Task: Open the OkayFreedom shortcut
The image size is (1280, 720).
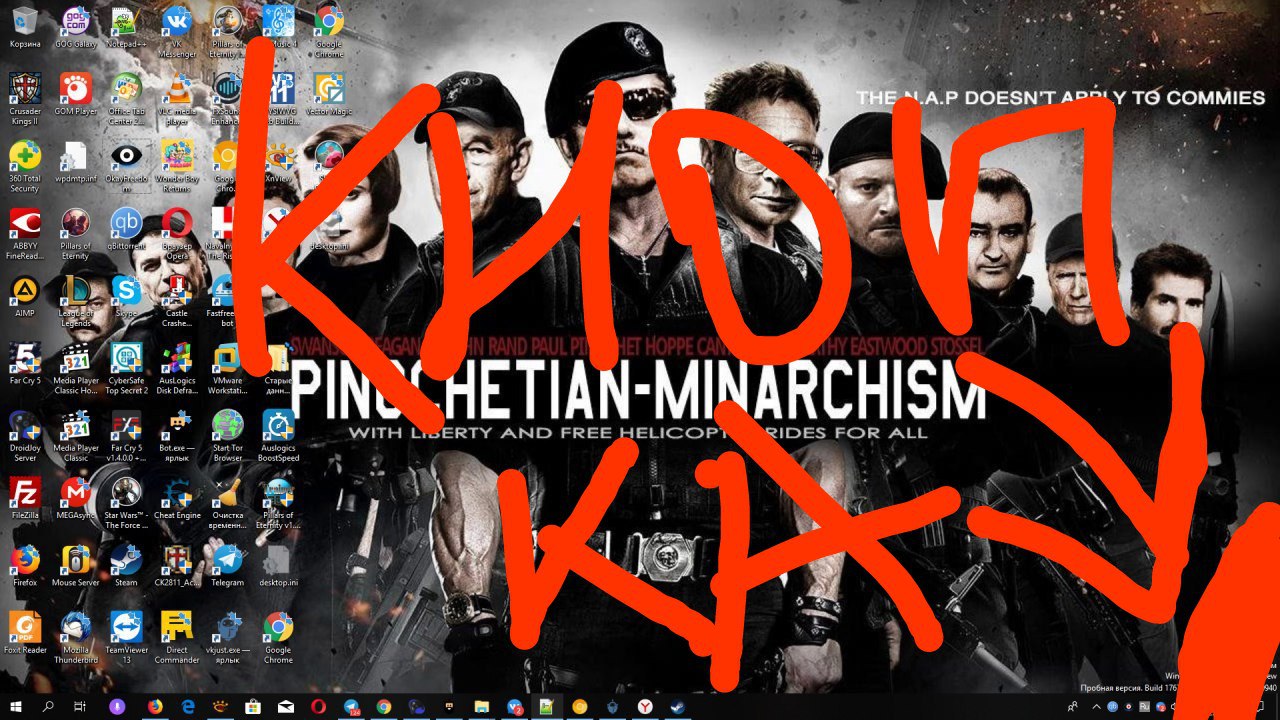Action: point(126,166)
